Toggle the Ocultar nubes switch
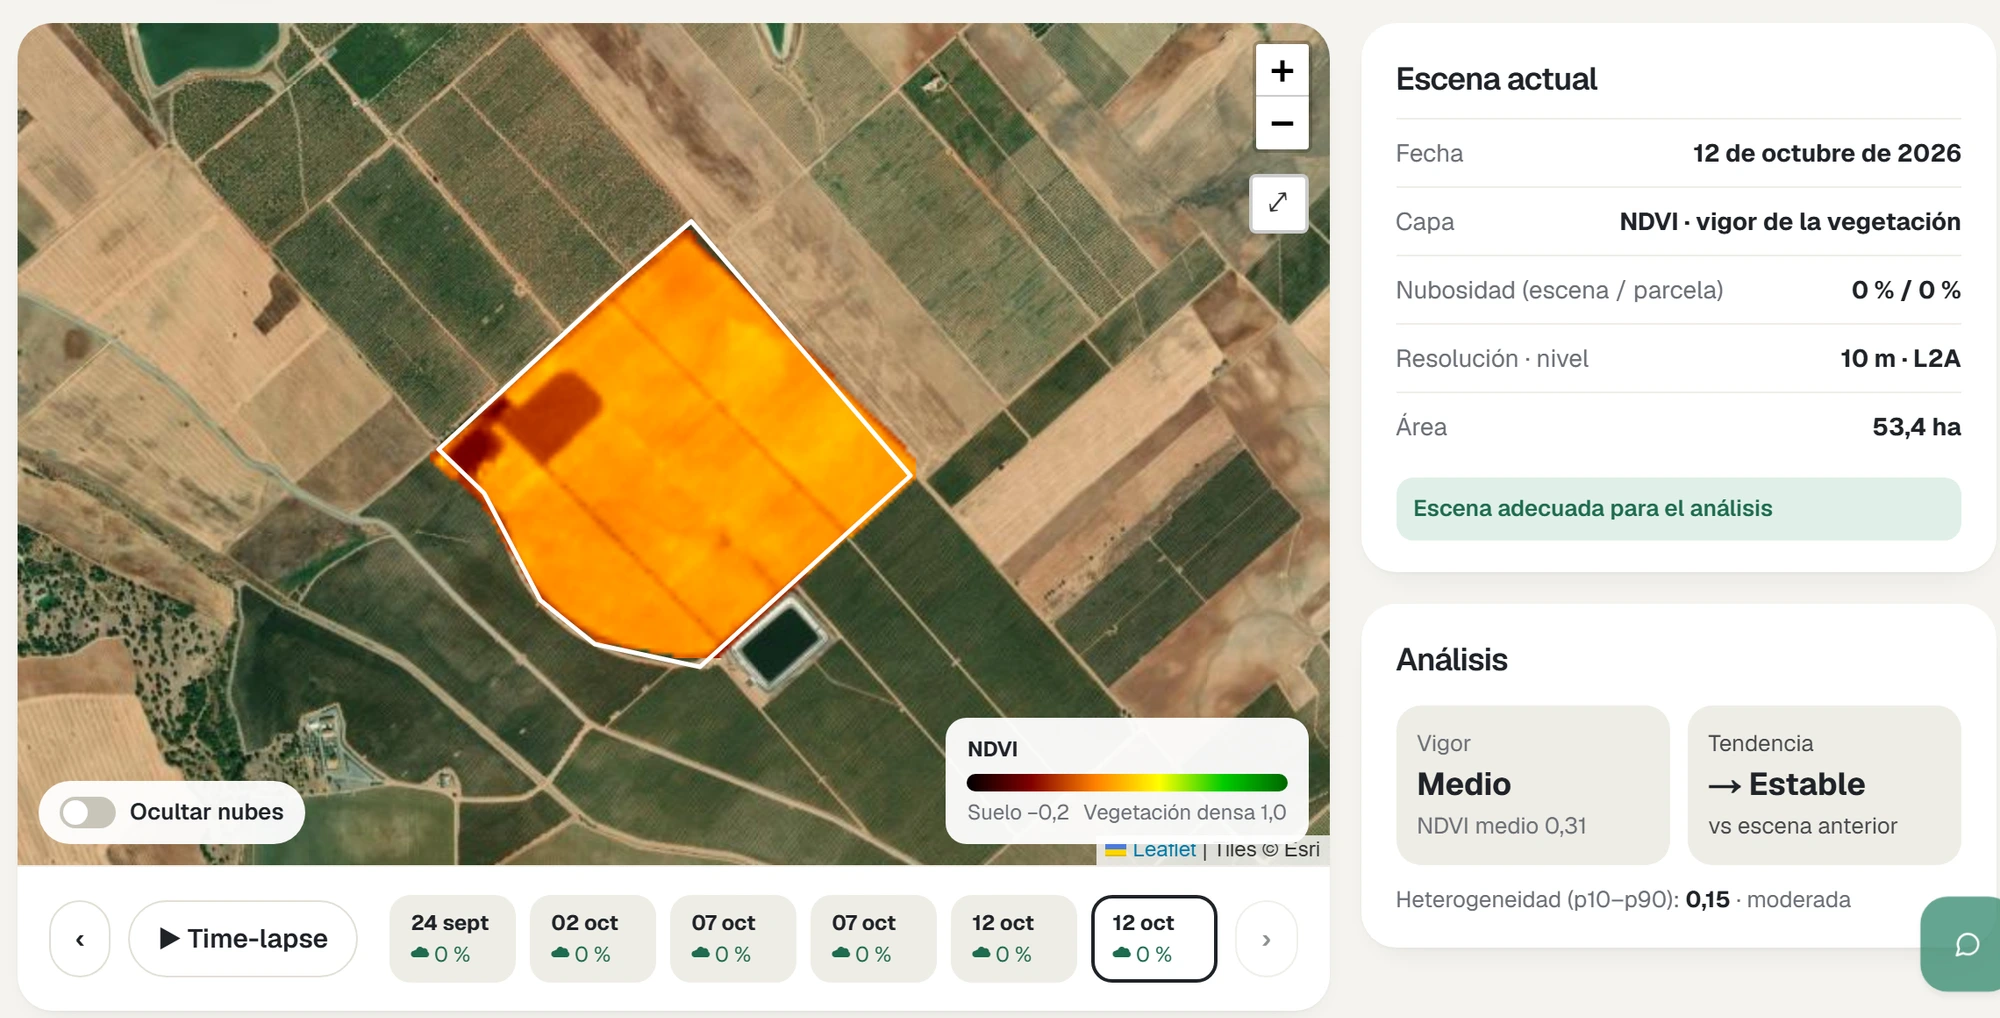The height and width of the screenshot is (1018, 2000). 88,812
